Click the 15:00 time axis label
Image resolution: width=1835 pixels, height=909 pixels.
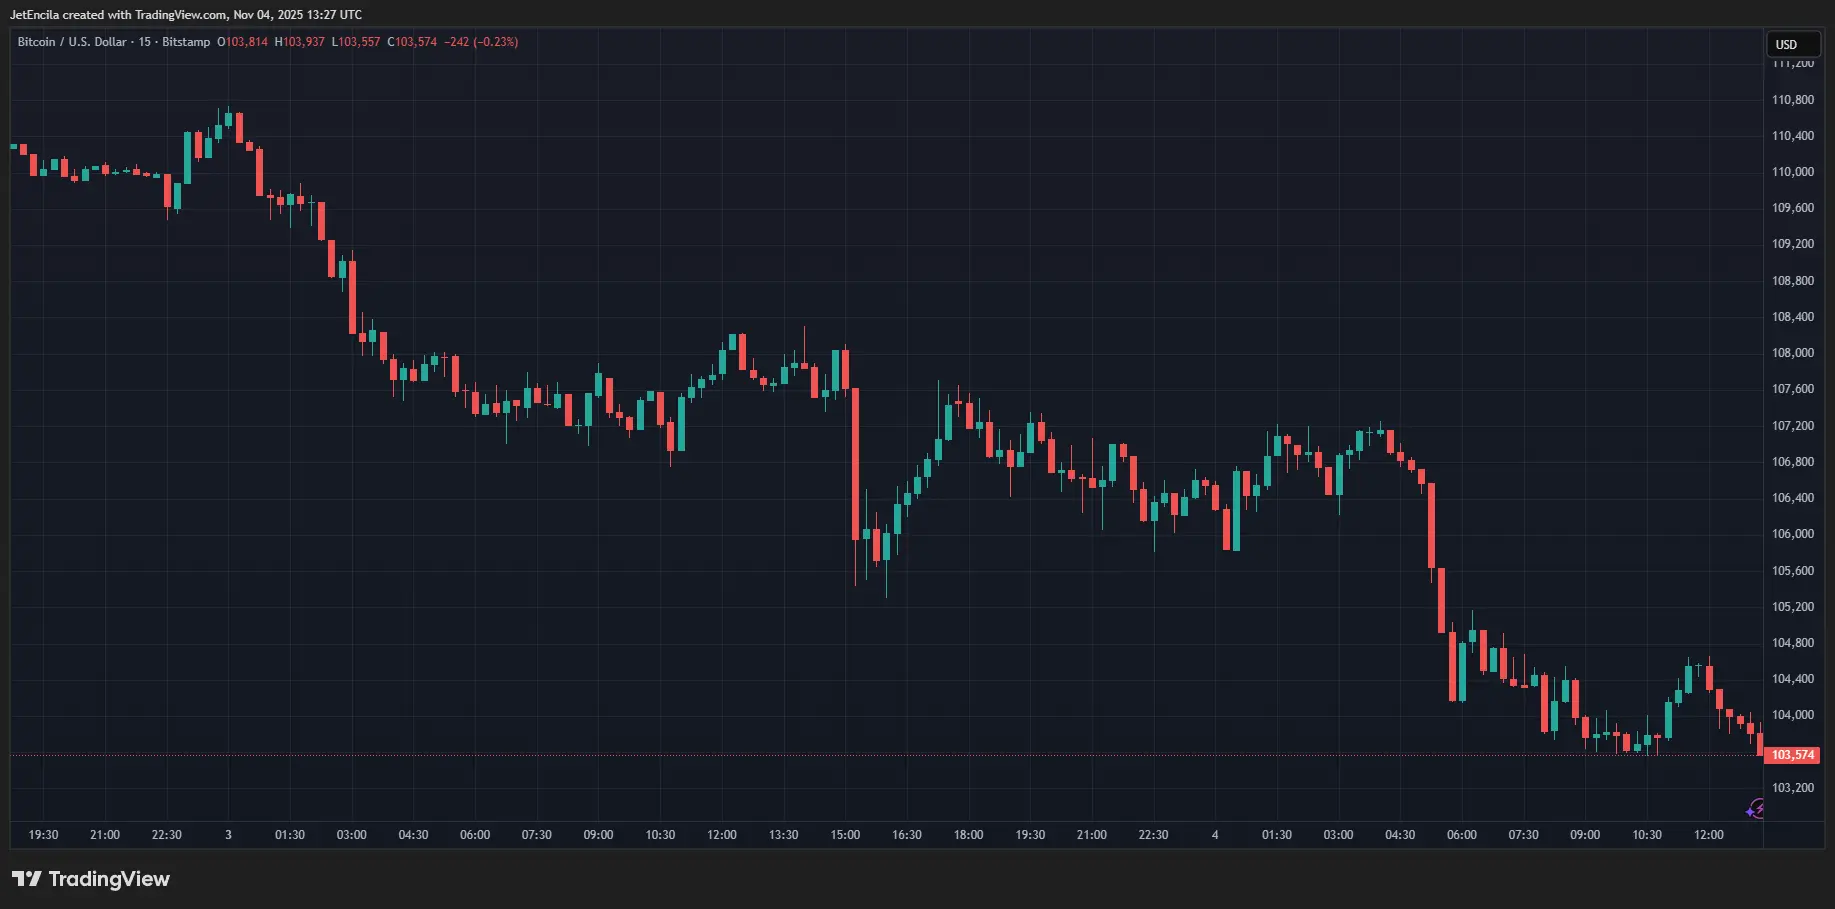pos(845,835)
